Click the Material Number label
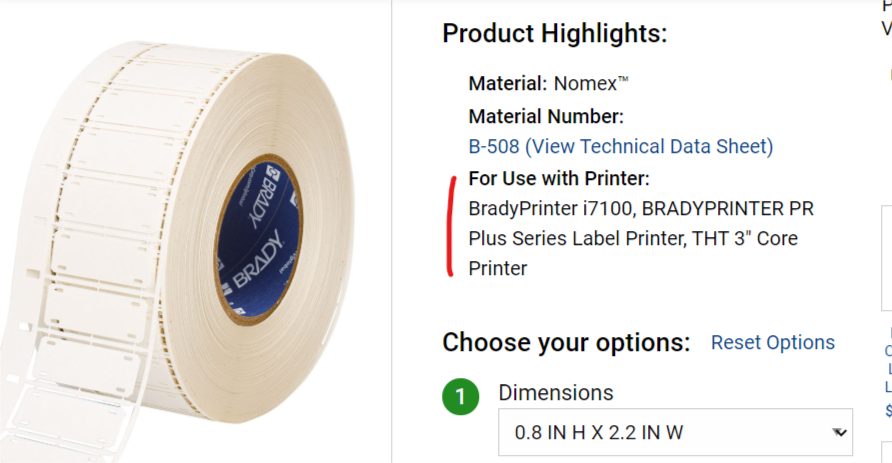The height and width of the screenshot is (463, 892). tap(546, 116)
